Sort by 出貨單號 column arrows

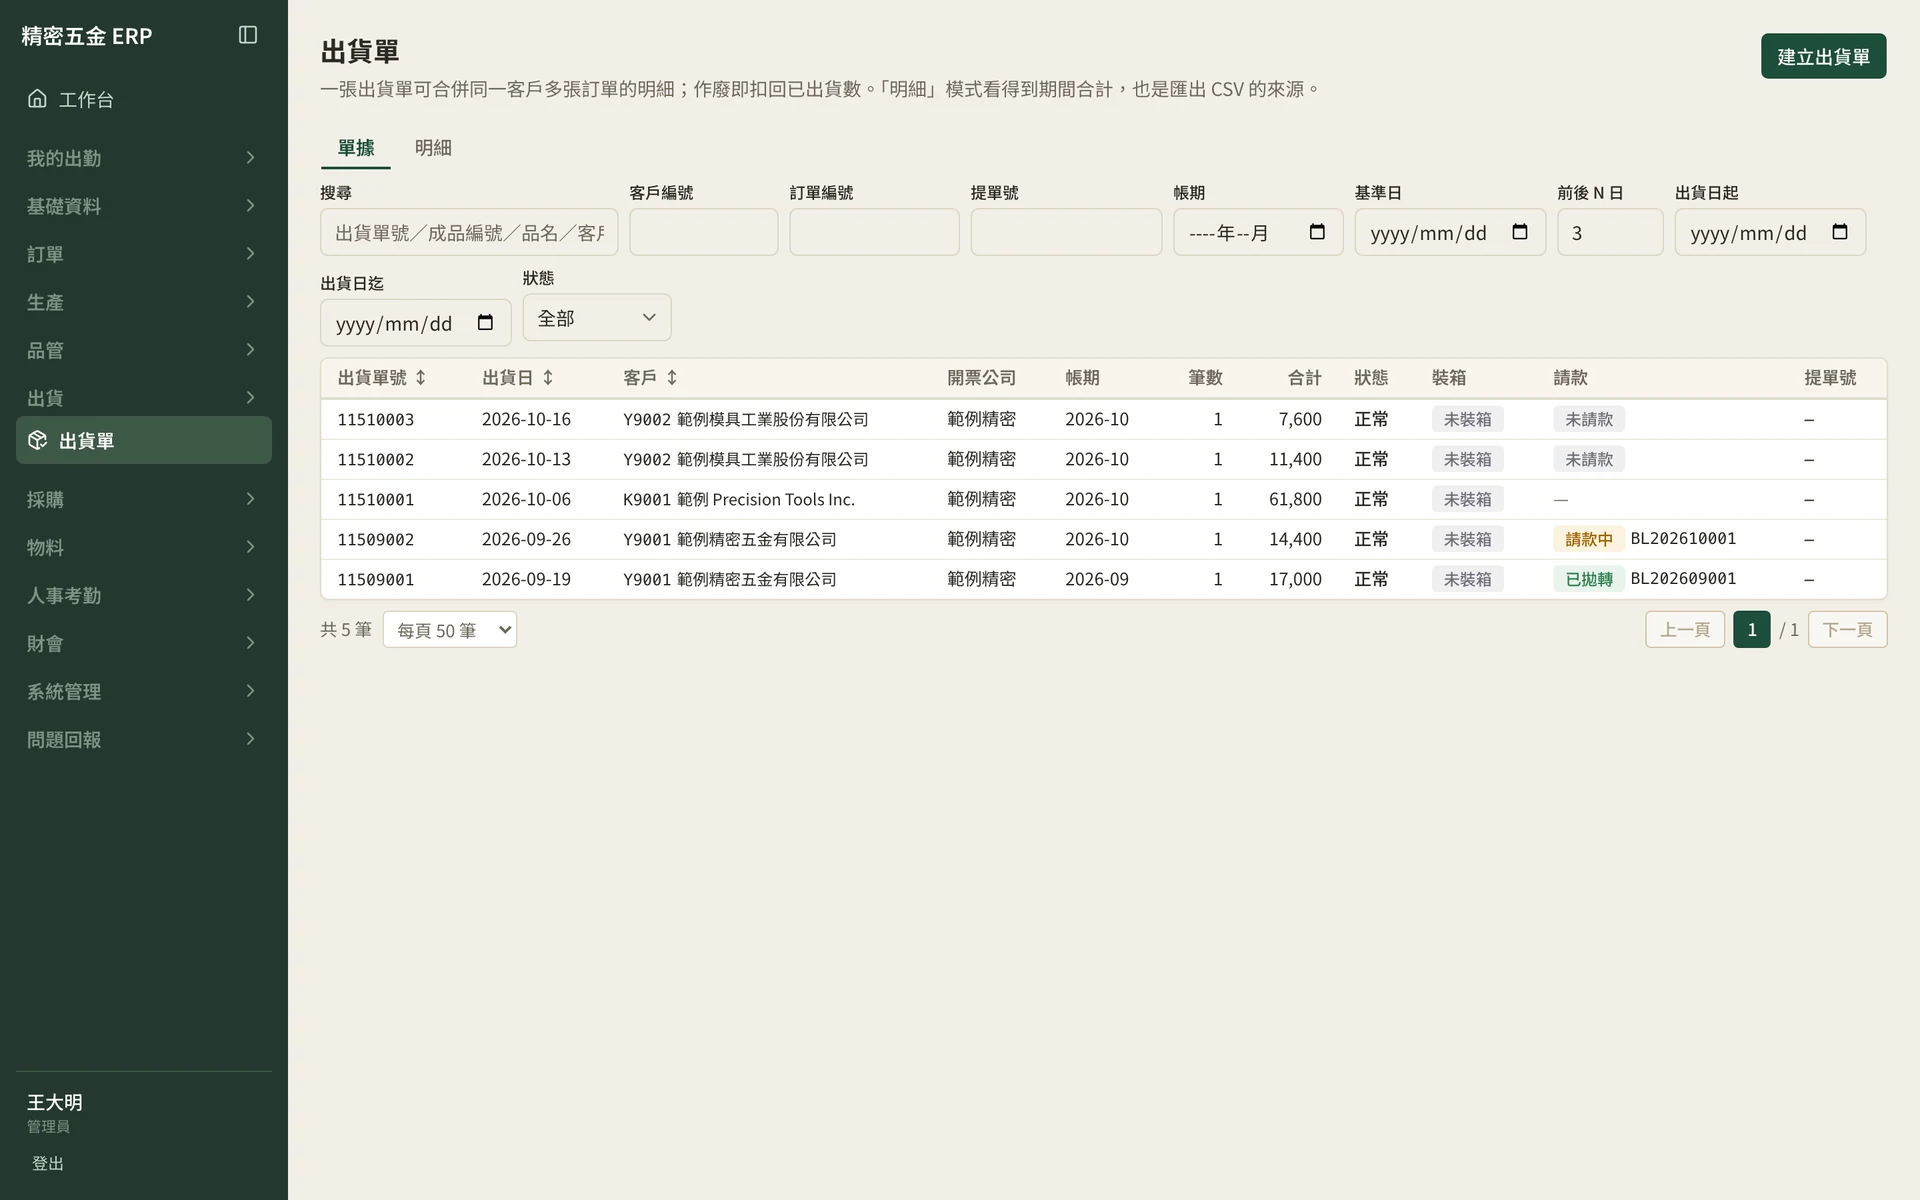(x=421, y=378)
